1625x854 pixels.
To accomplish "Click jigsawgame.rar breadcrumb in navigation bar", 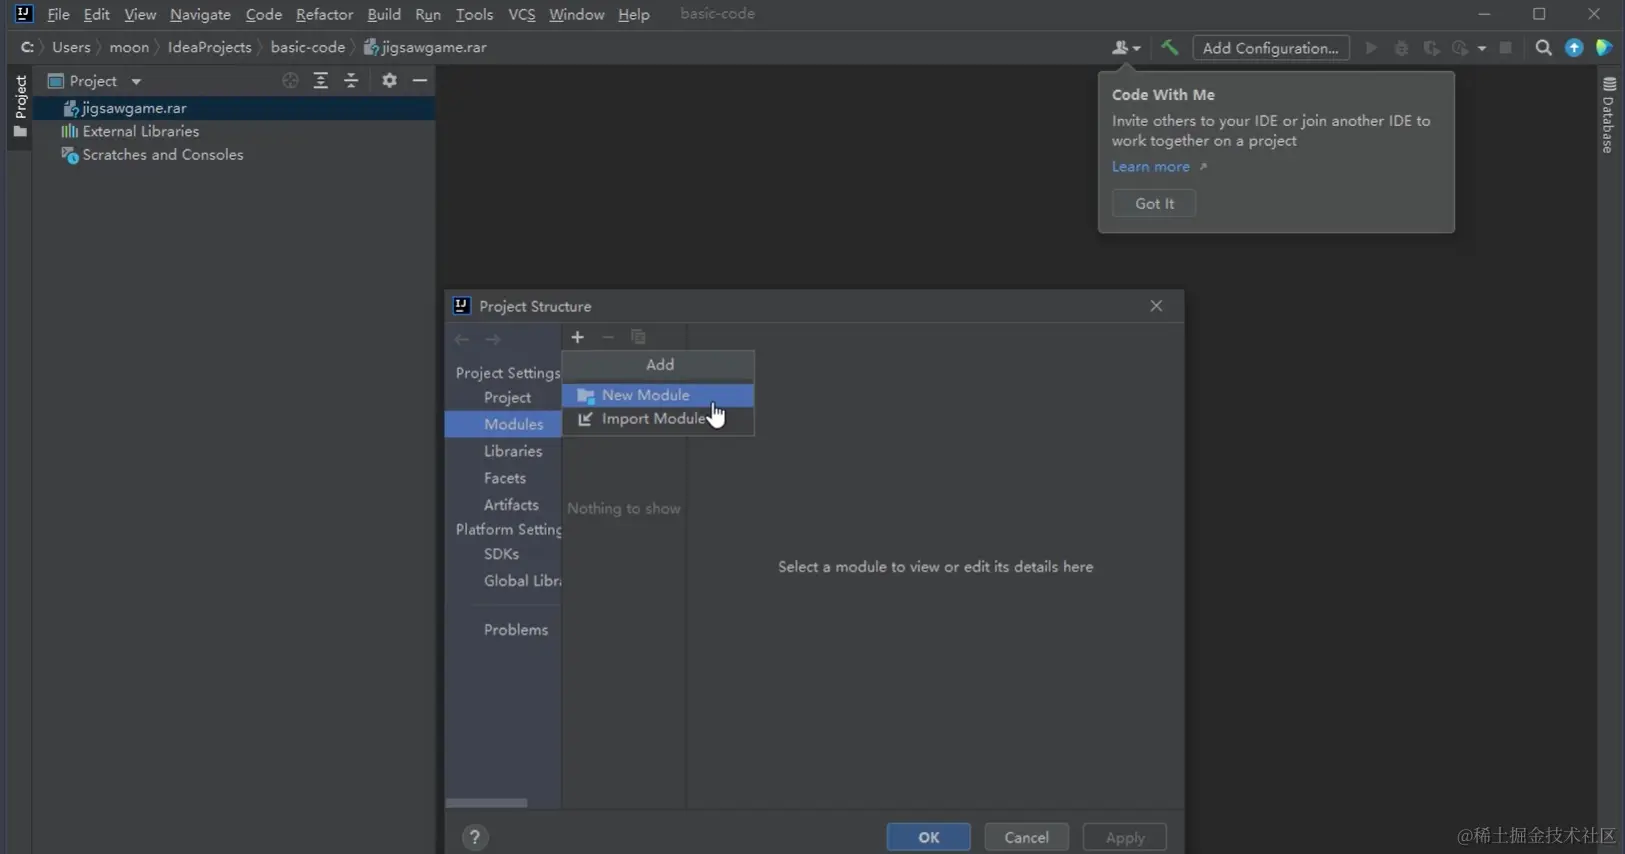I will coord(425,47).
